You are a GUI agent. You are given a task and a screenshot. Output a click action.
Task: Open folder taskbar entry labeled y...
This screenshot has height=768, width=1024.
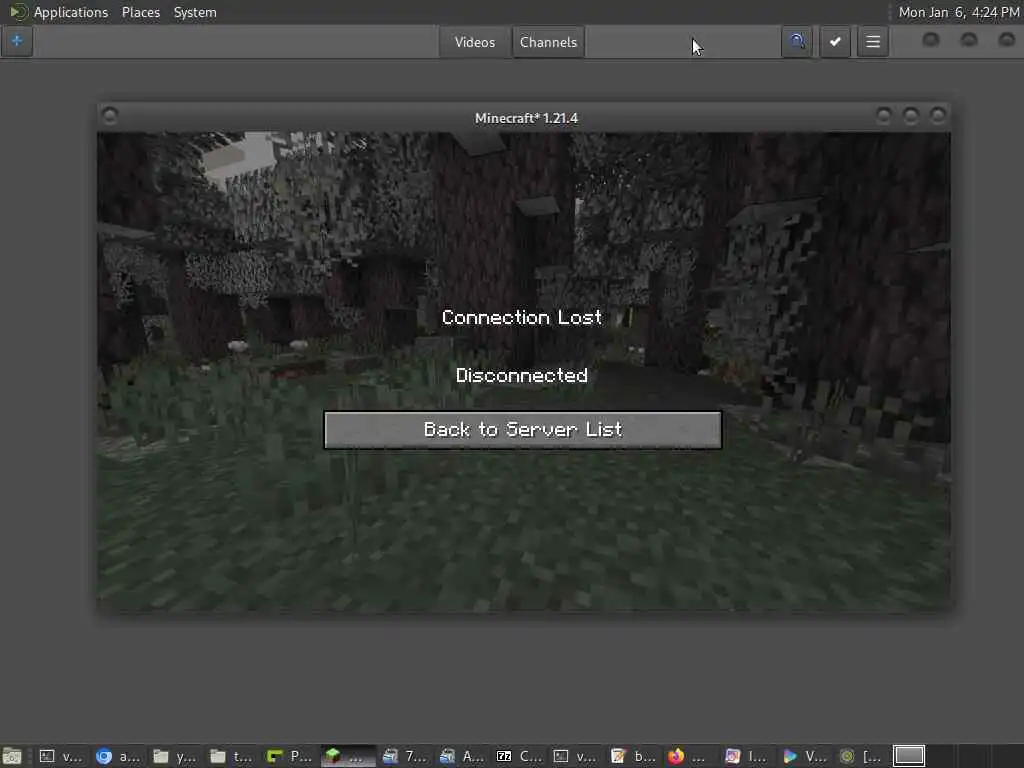coord(175,756)
